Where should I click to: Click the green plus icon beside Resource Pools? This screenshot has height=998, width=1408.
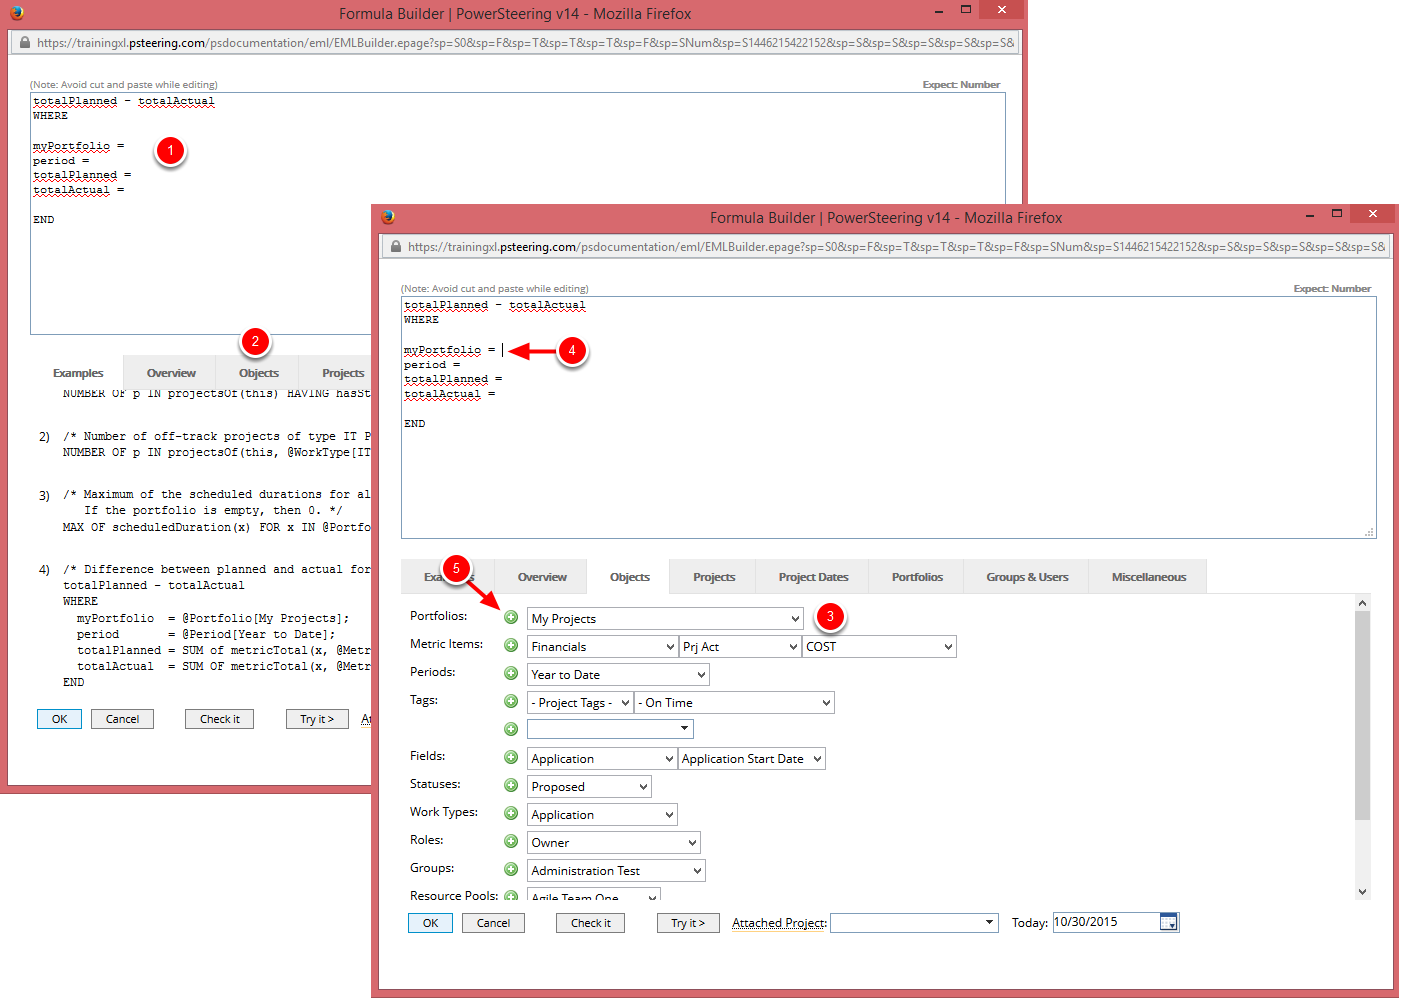point(511,895)
